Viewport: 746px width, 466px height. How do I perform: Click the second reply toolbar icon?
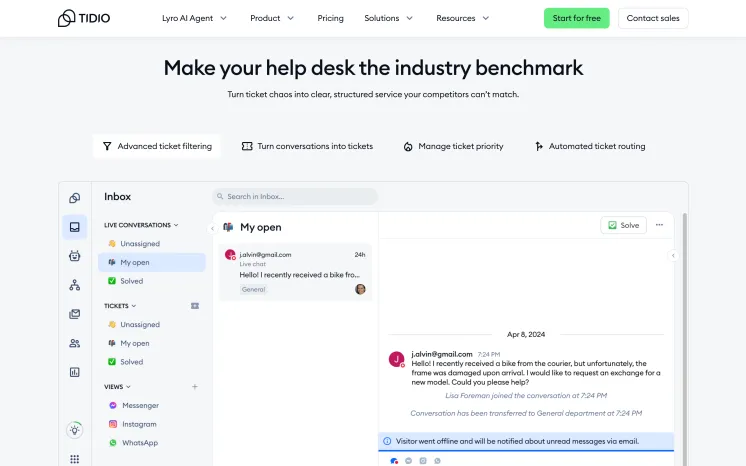409,461
